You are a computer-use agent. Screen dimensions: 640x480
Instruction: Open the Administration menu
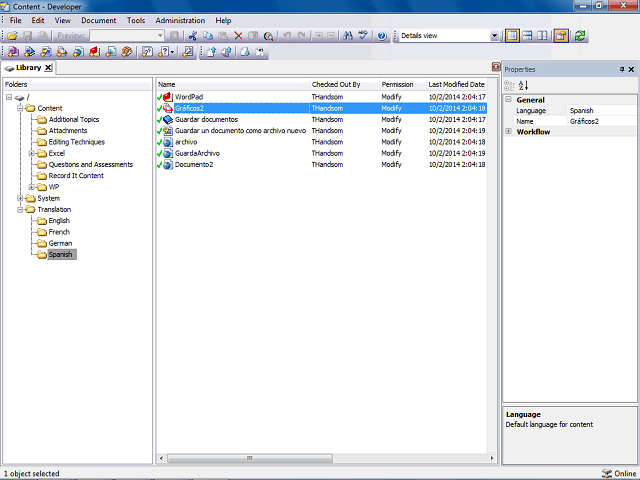pos(180,20)
